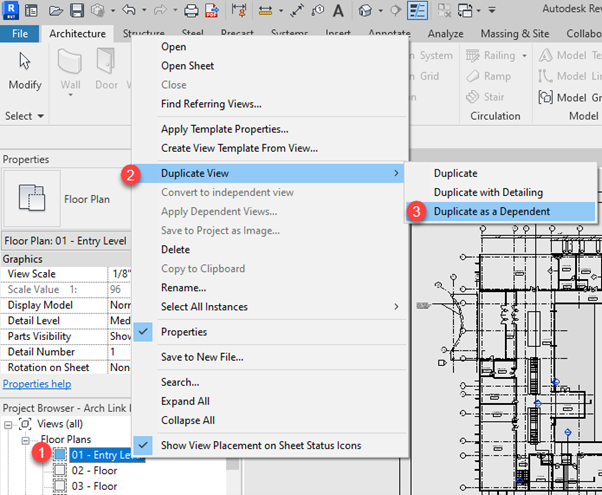
Task: Click Expand All in context menu
Action: click(x=270, y=401)
